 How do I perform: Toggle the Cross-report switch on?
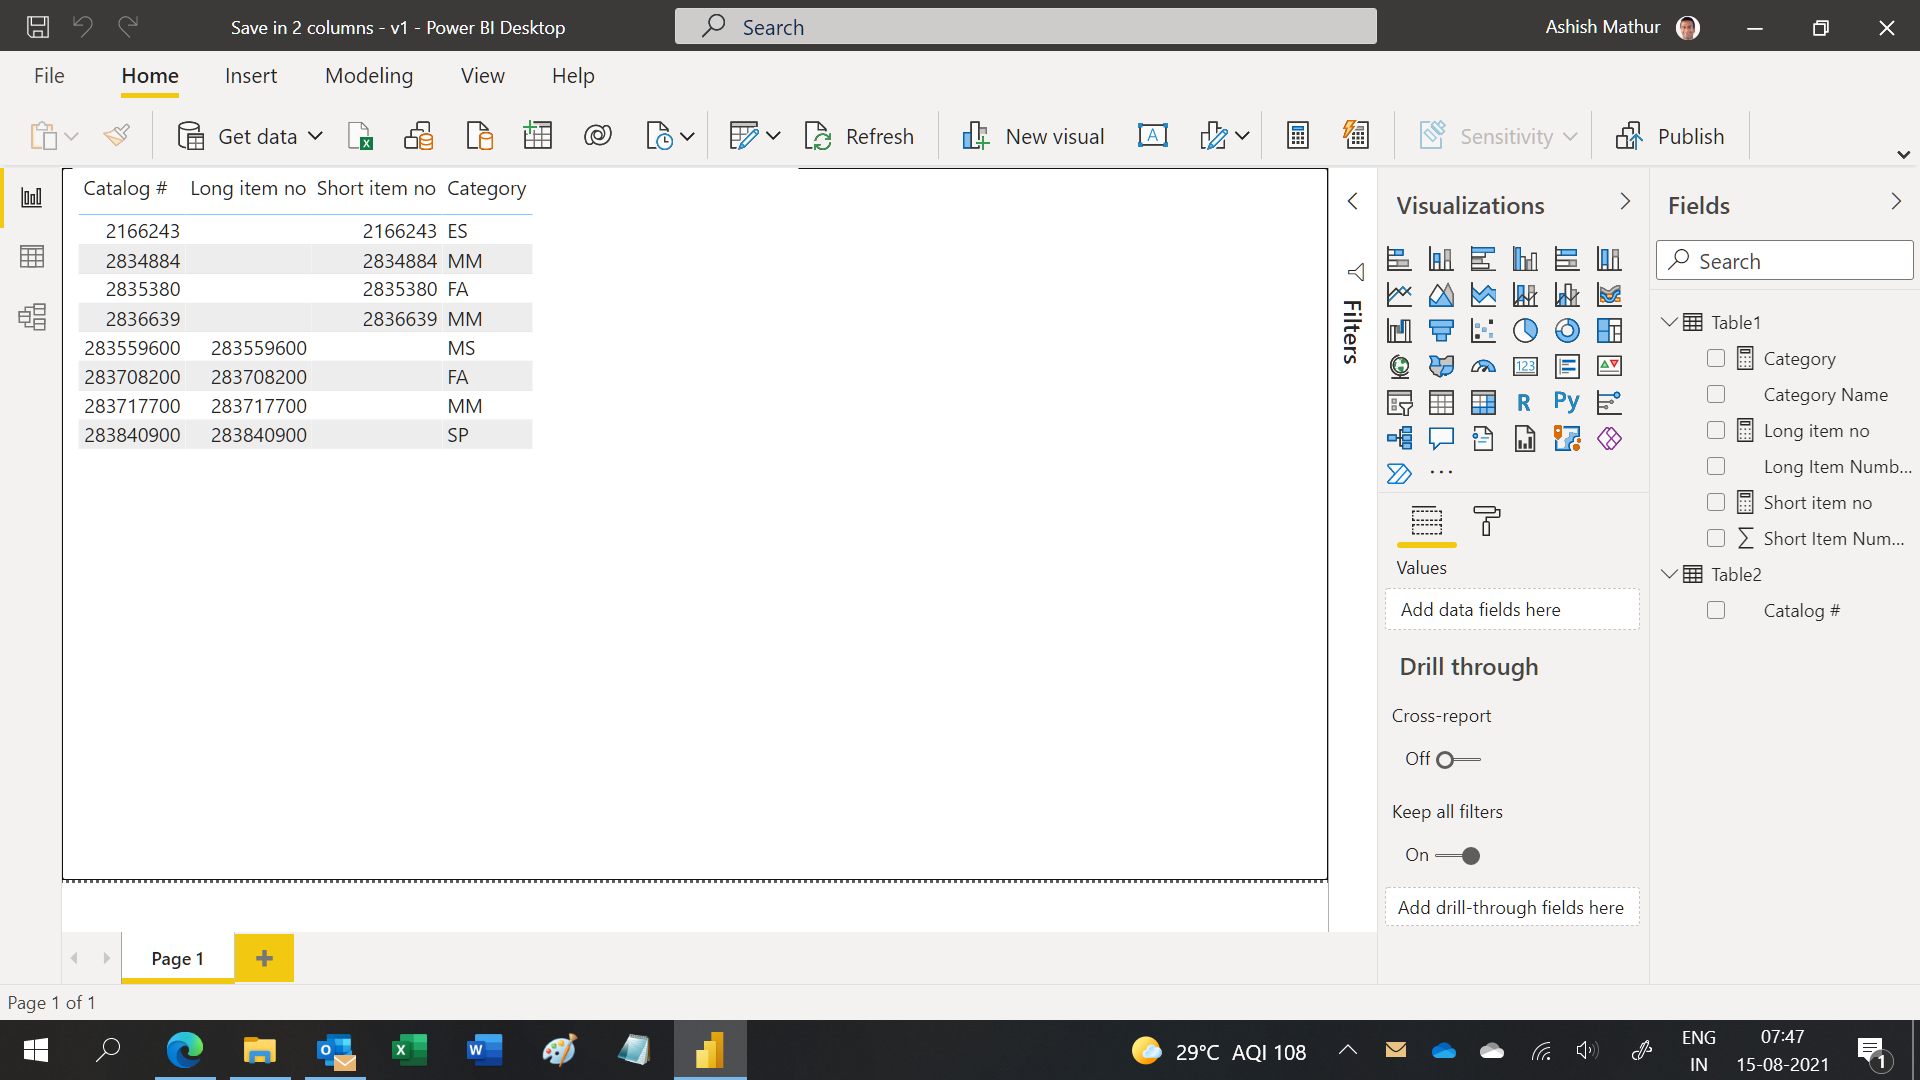pos(1458,760)
